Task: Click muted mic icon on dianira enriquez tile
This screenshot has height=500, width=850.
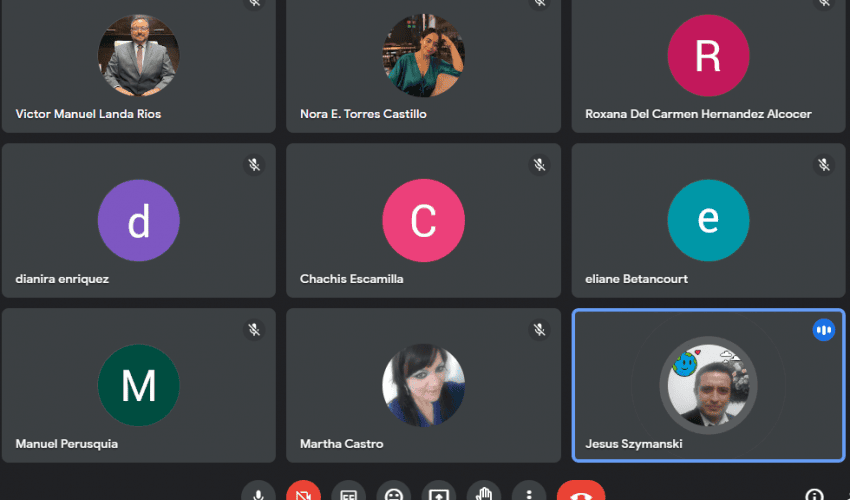Action: point(254,165)
